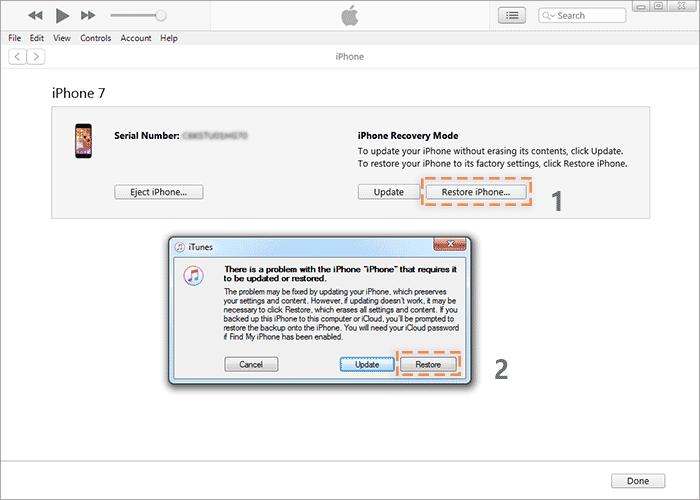Click the iPhone 7 heading
700x500 pixels.
point(79,93)
